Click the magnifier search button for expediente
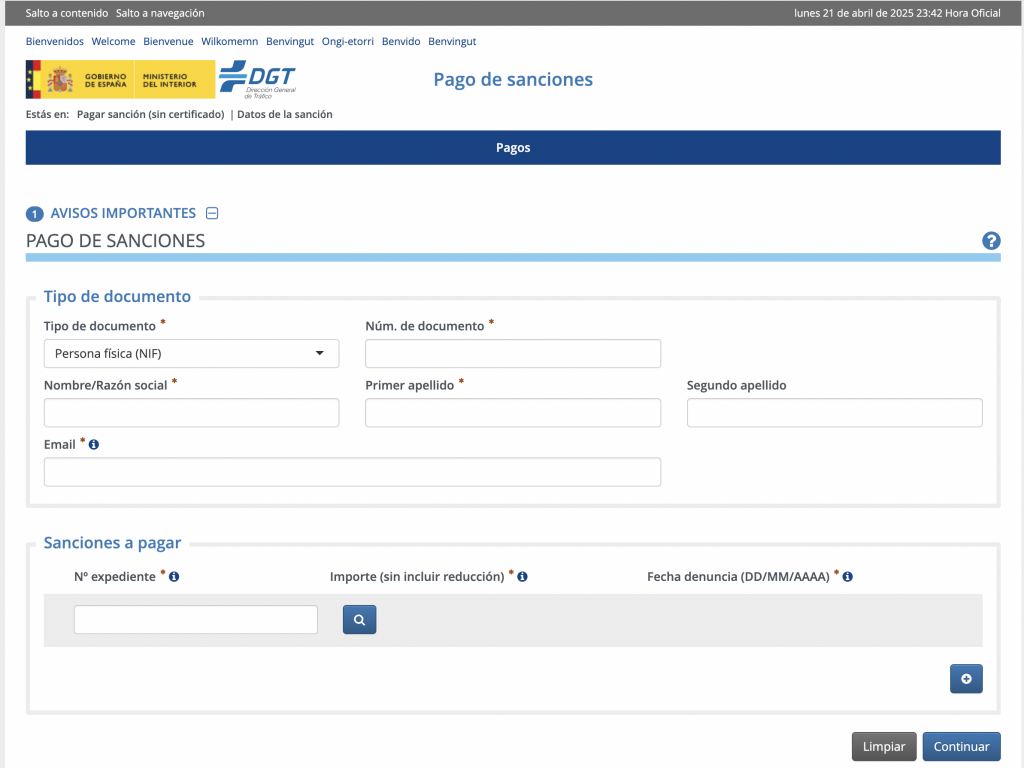This screenshot has width=1024, height=768. pyautogui.click(x=359, y=620)
